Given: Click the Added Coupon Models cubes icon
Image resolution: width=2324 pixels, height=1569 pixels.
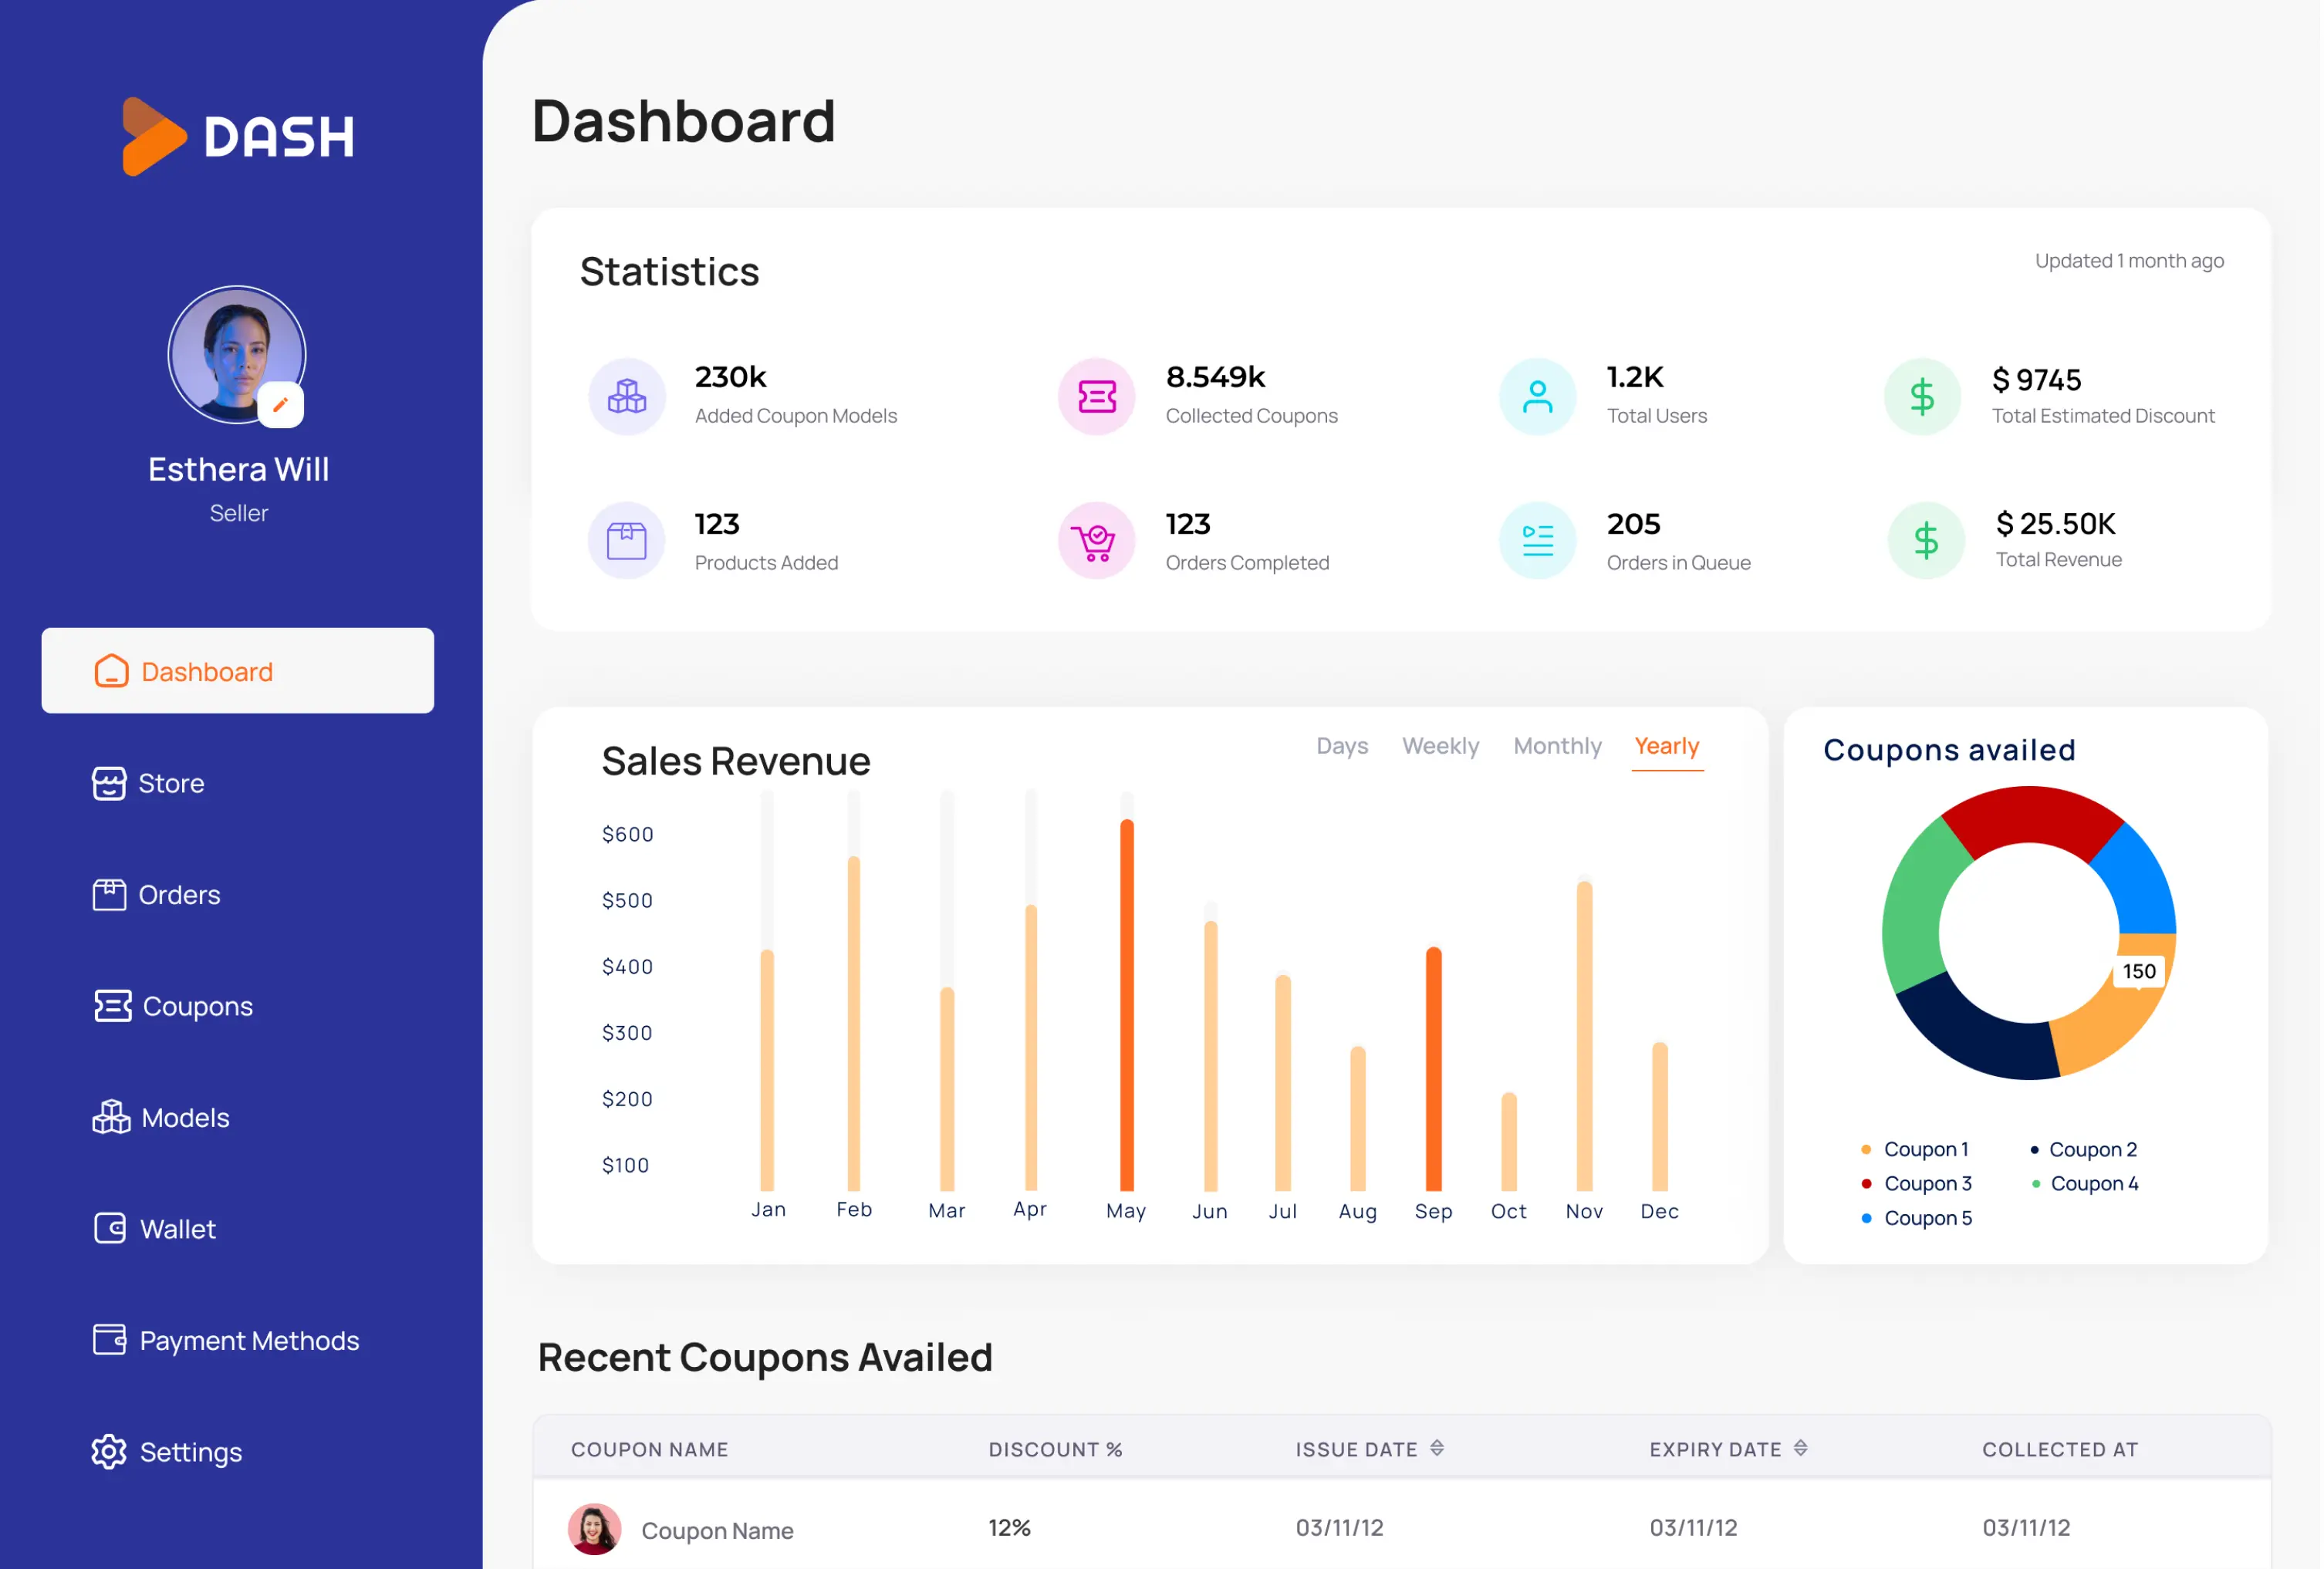Looking at the screenshot, I should click(x=627, y=397).
